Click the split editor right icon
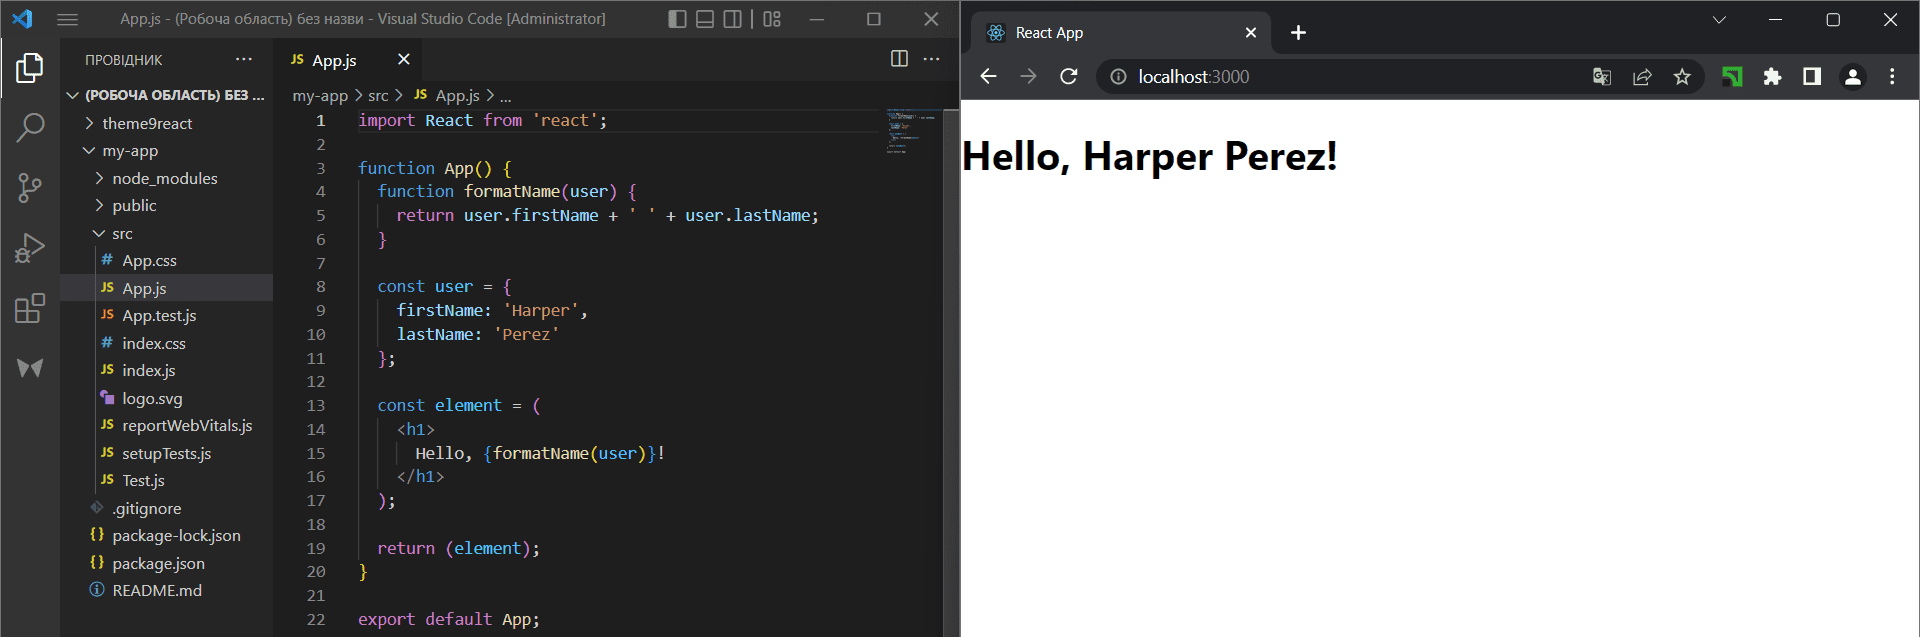This screenshot has height=637, width=1920. (x=899, y=59)
